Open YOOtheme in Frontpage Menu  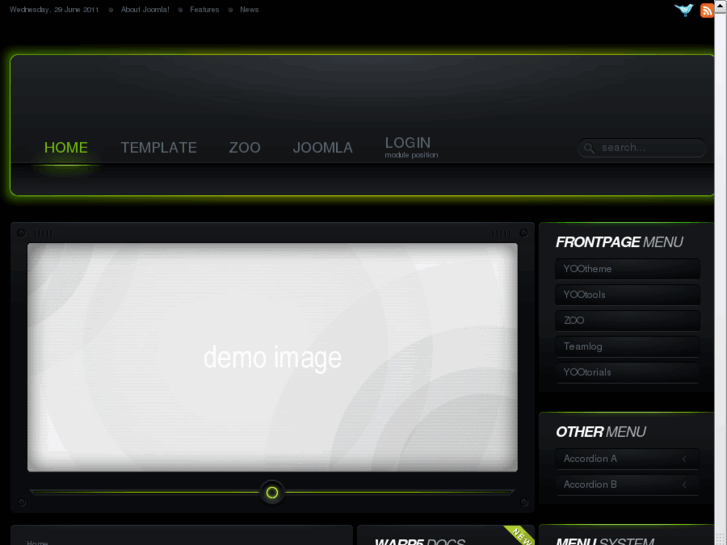[627, 269]
